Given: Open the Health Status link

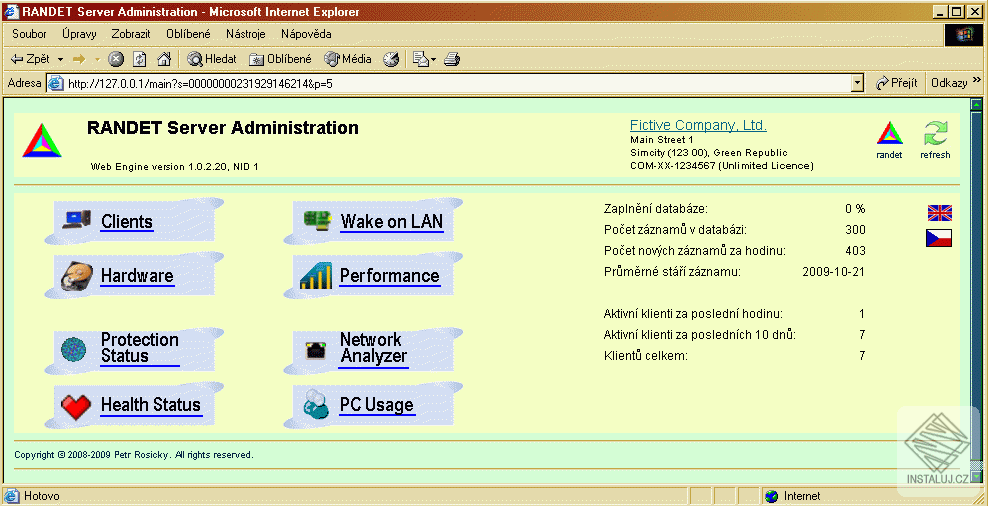Looking at the screenshot, I should [151, 405].
